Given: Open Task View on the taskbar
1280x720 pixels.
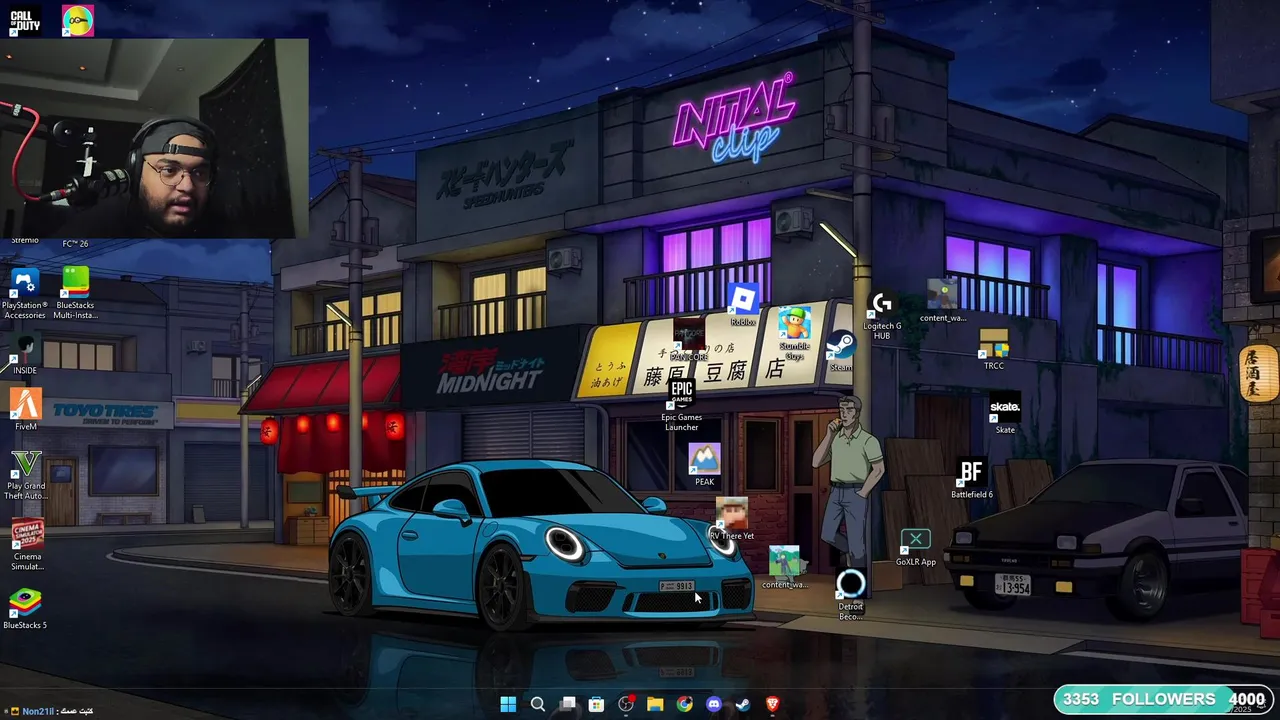Looking at the screenshot, I should tap(568, 704).
